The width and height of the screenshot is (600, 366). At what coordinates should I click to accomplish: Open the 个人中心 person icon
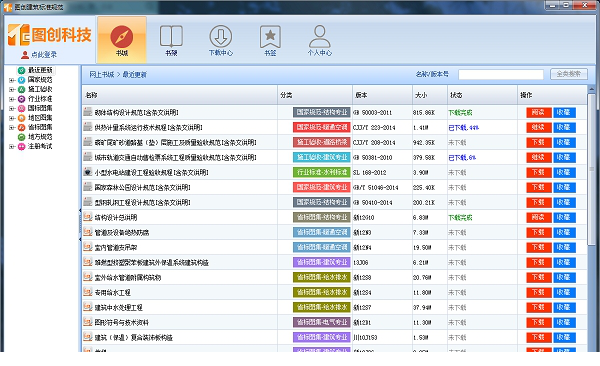(320, 40)
